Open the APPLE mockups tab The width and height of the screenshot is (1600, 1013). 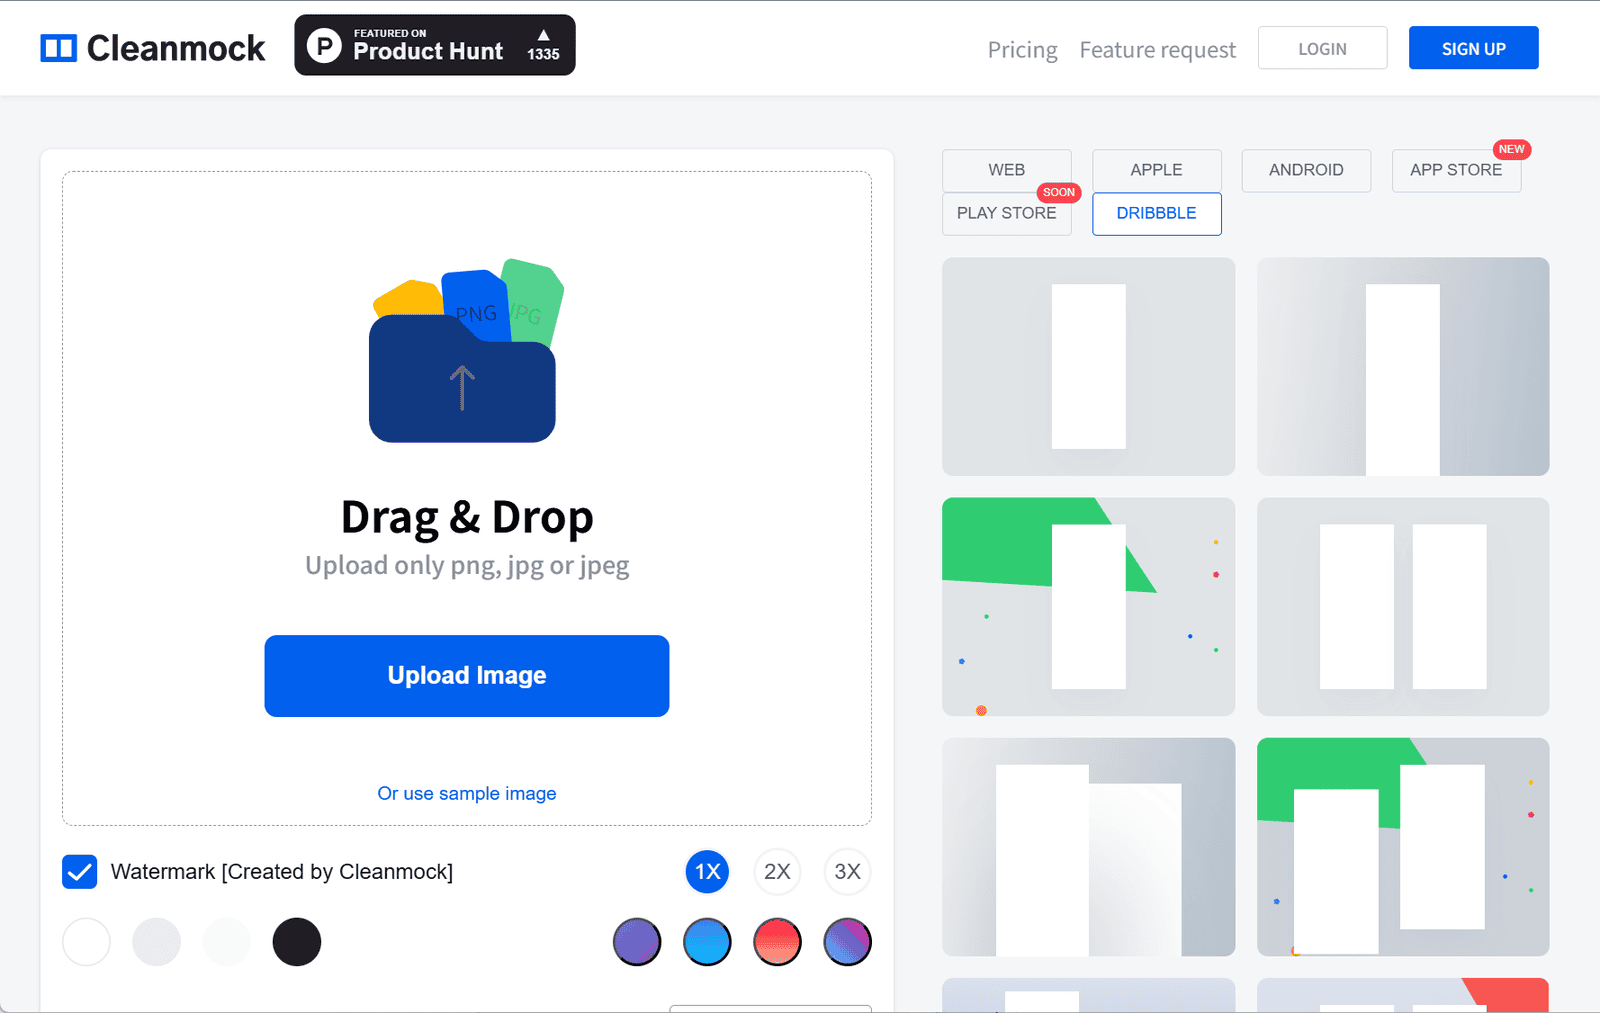click(1156, 170)
